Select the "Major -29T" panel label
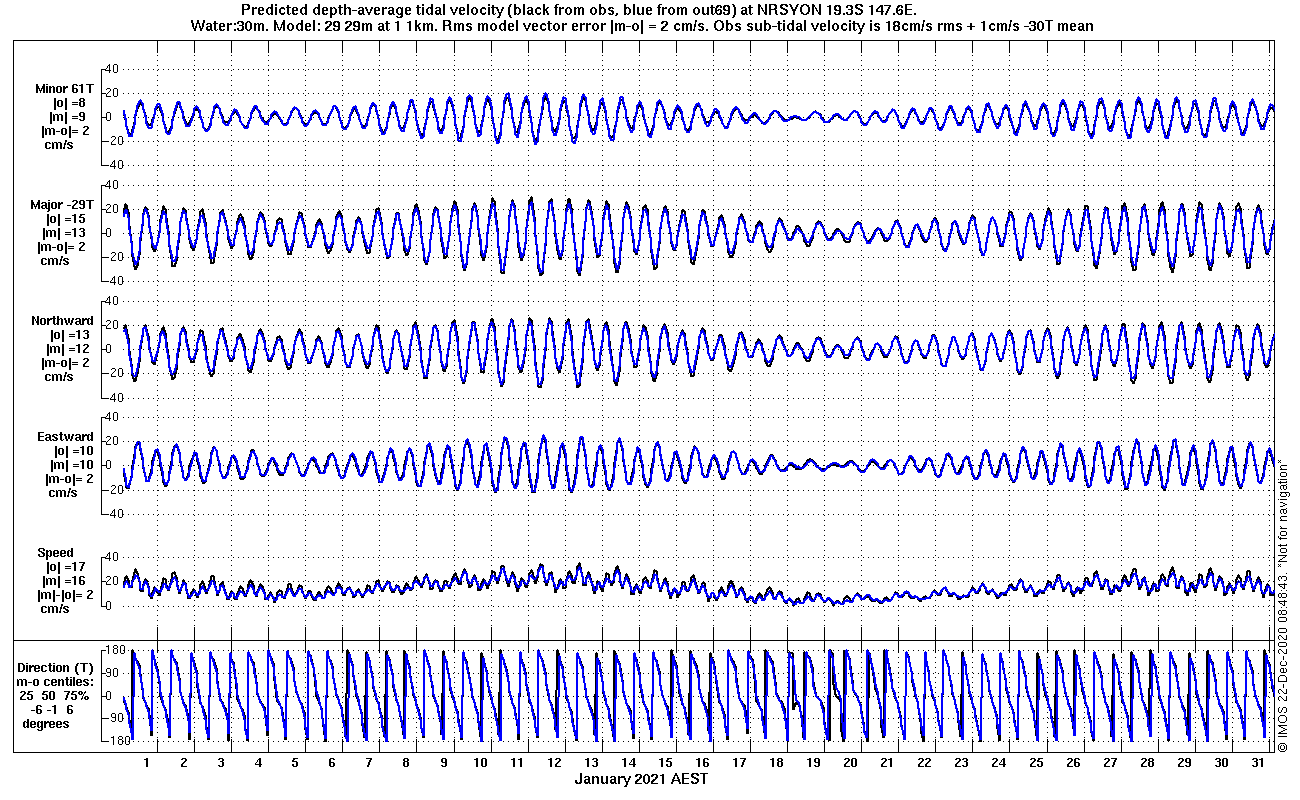The image size is (1300, 800). 64,205
